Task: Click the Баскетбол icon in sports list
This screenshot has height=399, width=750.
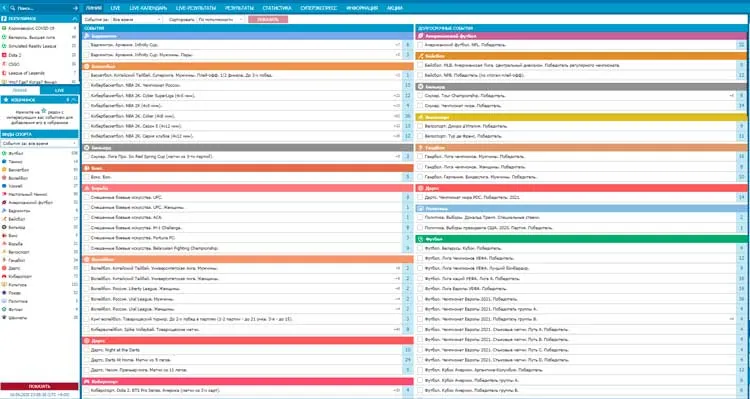Action: point(4,169)
